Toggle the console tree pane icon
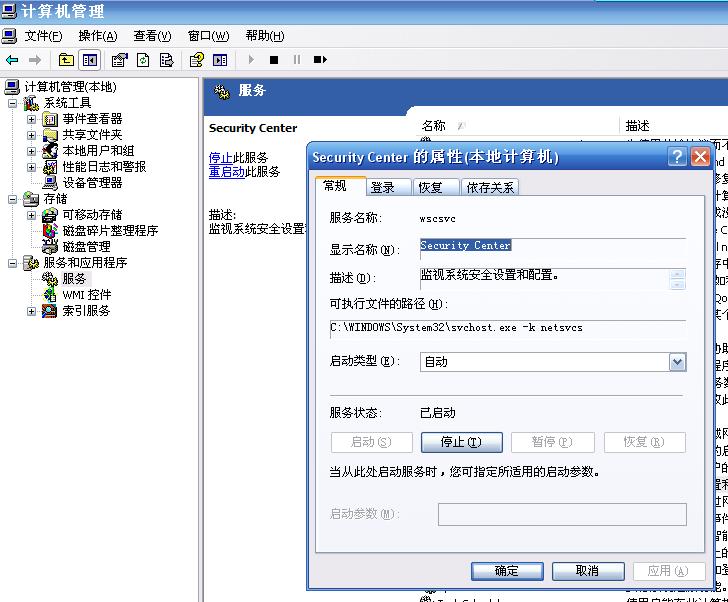728x602 pixels. [x=90, y=60]
